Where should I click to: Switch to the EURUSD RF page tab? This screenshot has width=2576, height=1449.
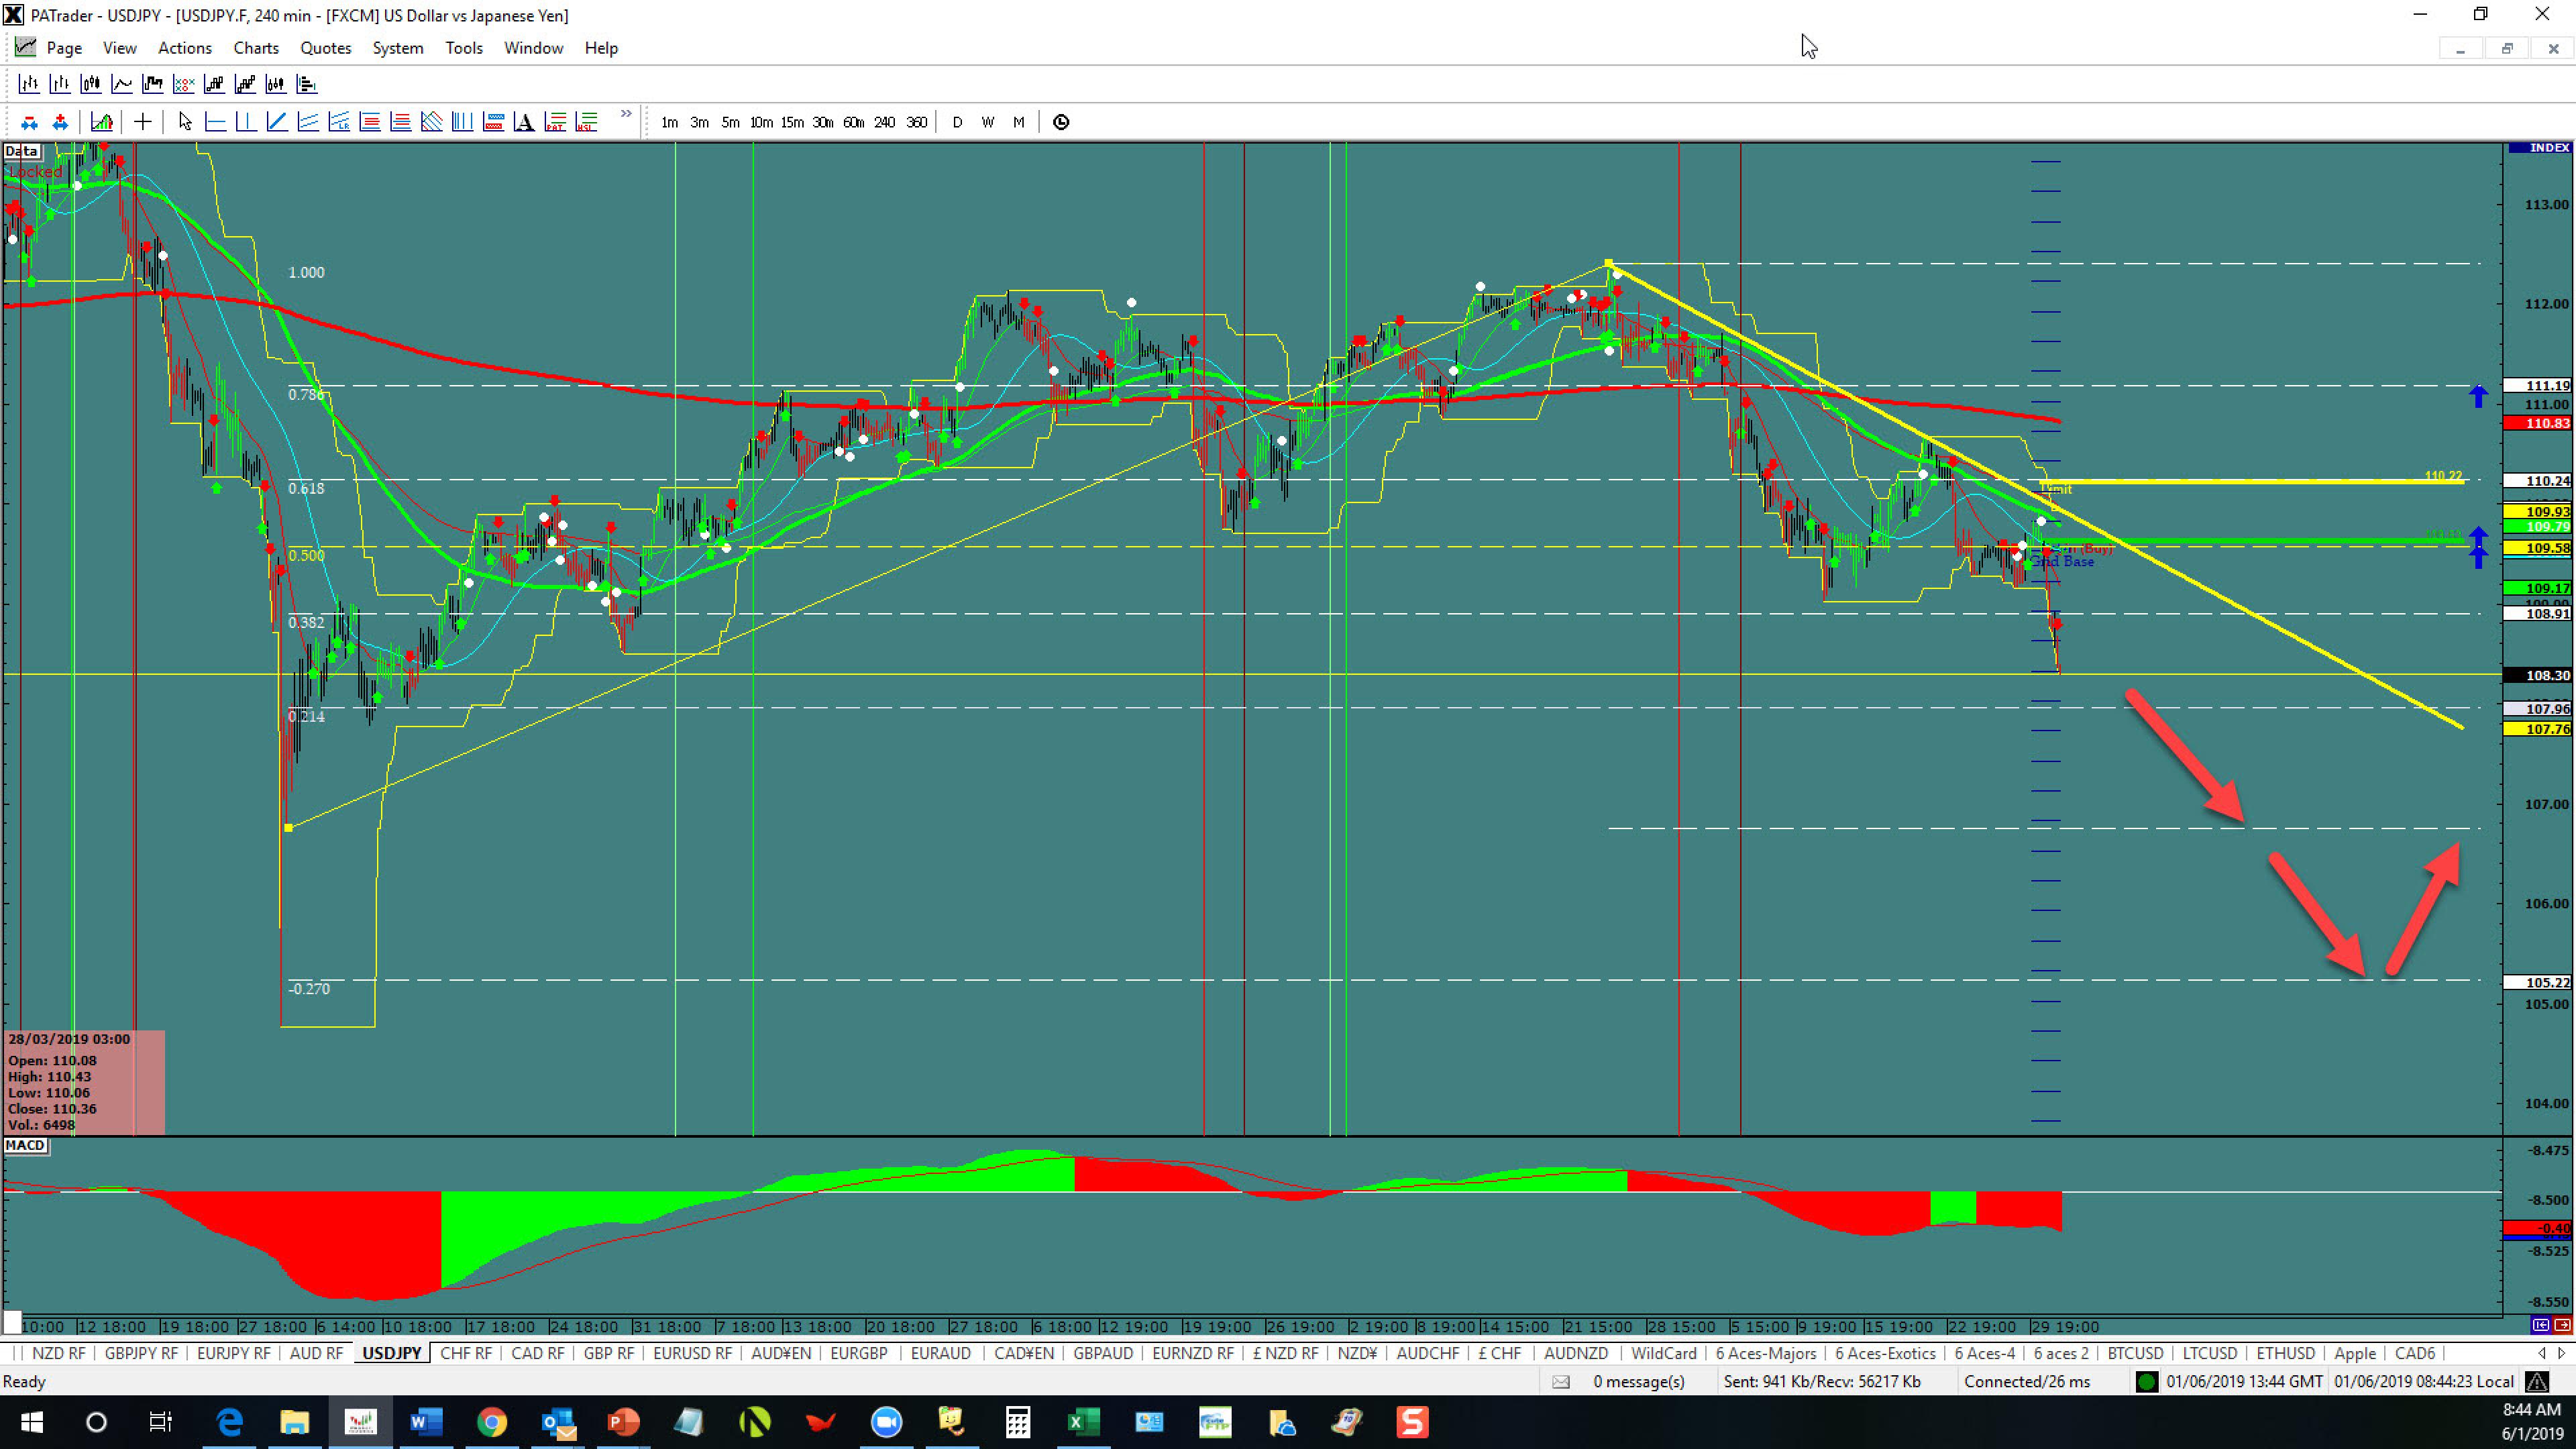(692, 1353)
